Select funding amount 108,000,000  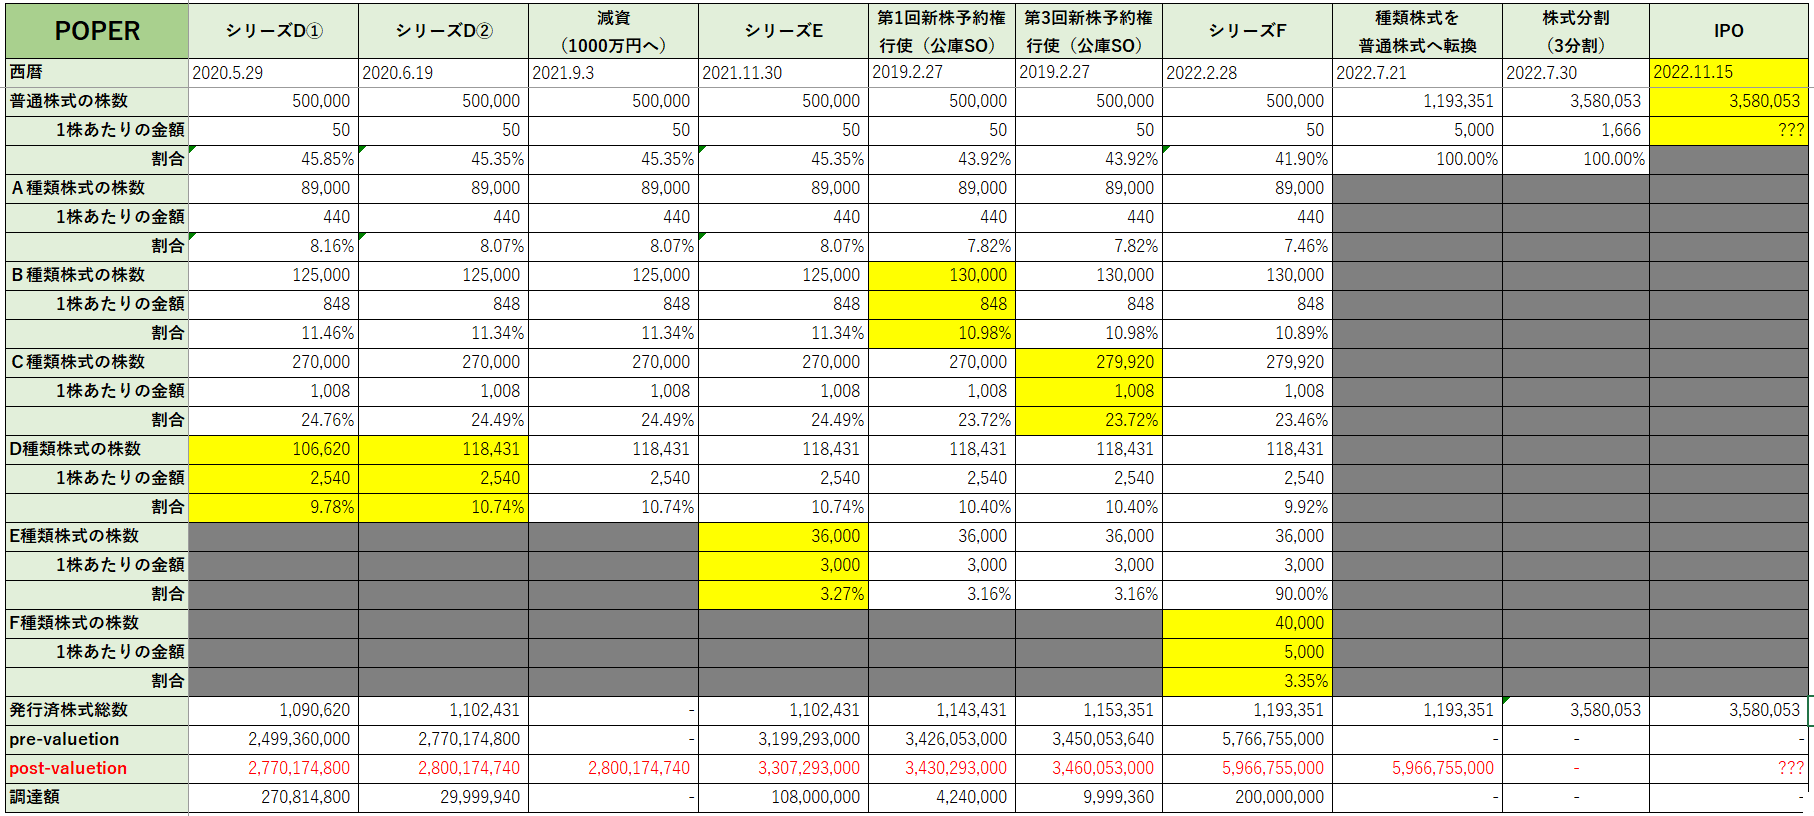(783, 797)
